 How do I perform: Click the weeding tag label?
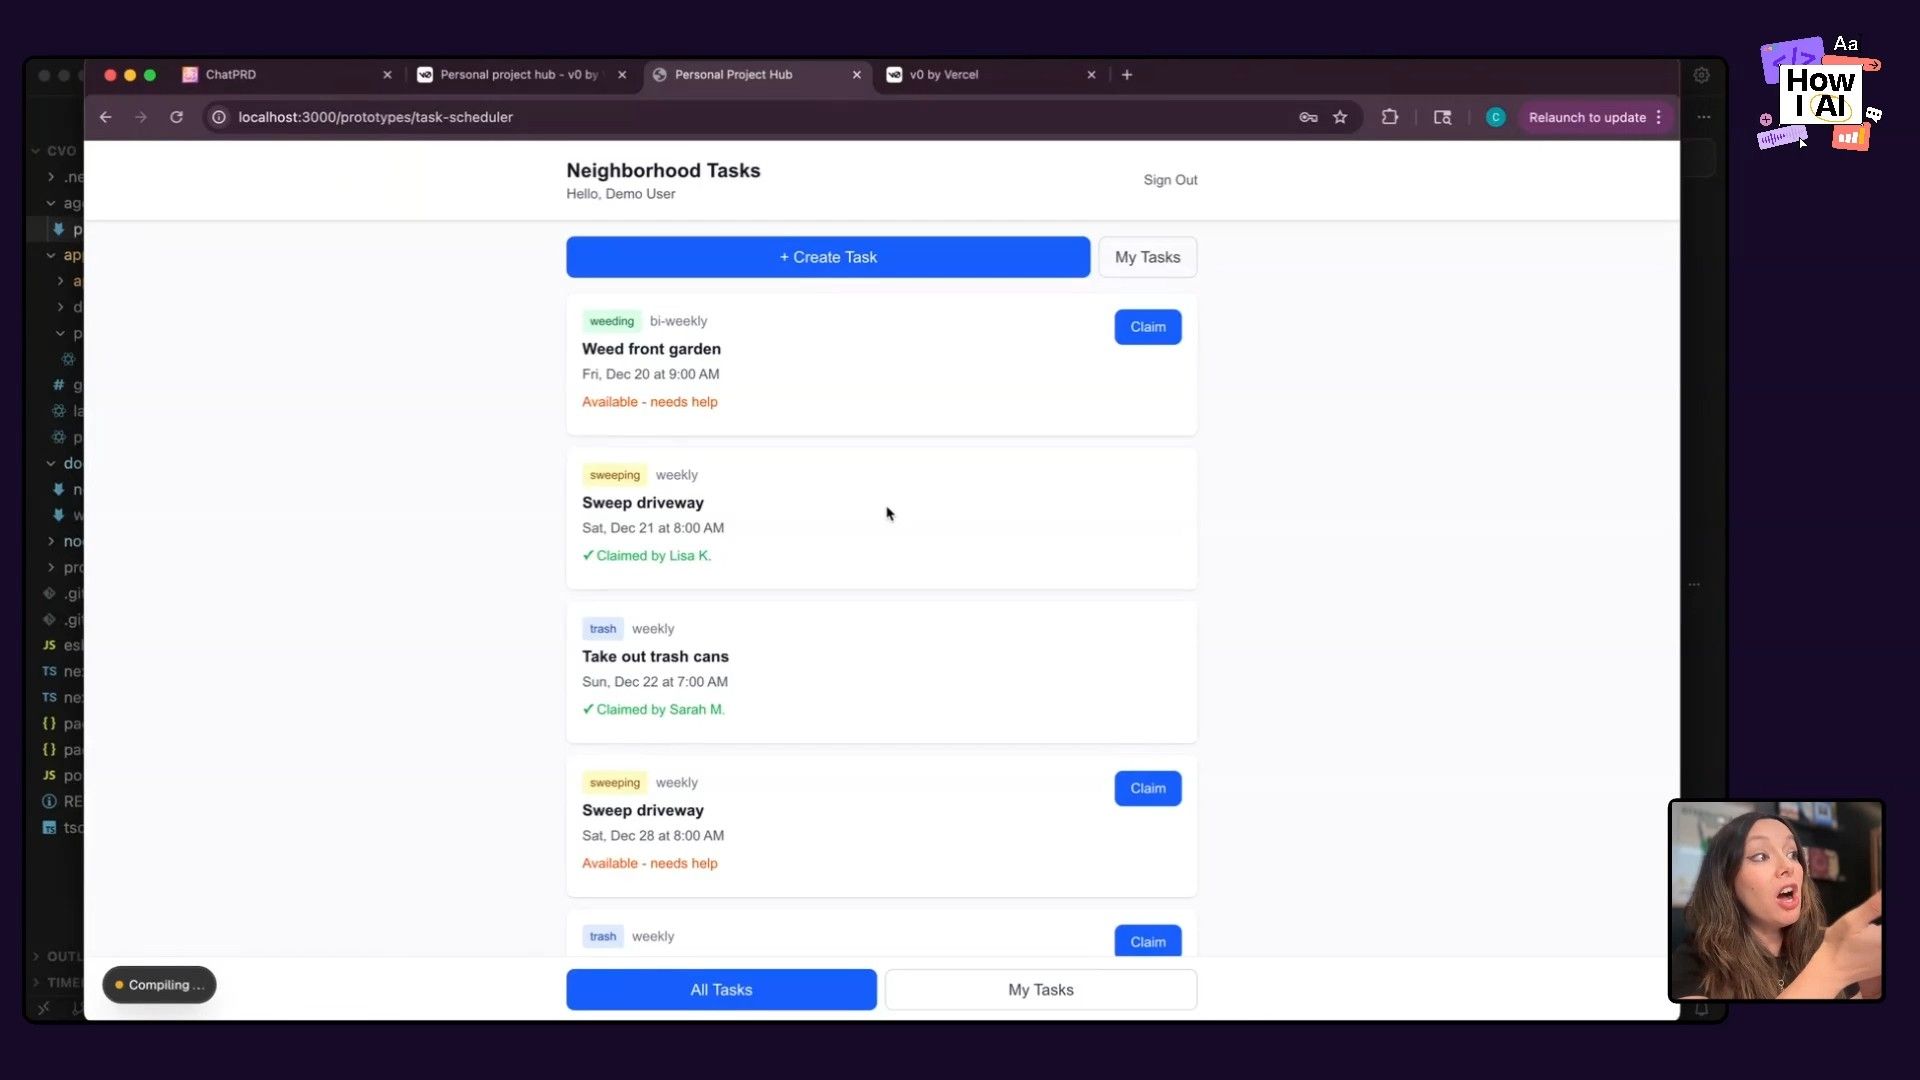click(611, 321)
